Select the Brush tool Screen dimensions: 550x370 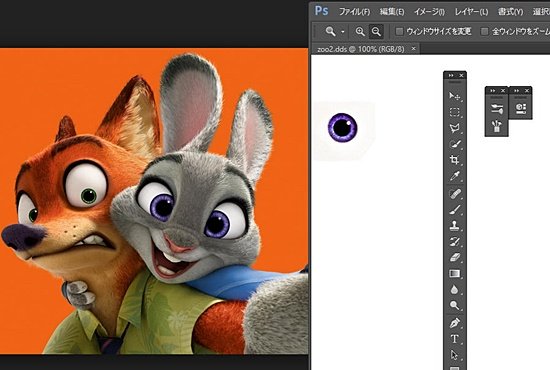pos(455,210)
